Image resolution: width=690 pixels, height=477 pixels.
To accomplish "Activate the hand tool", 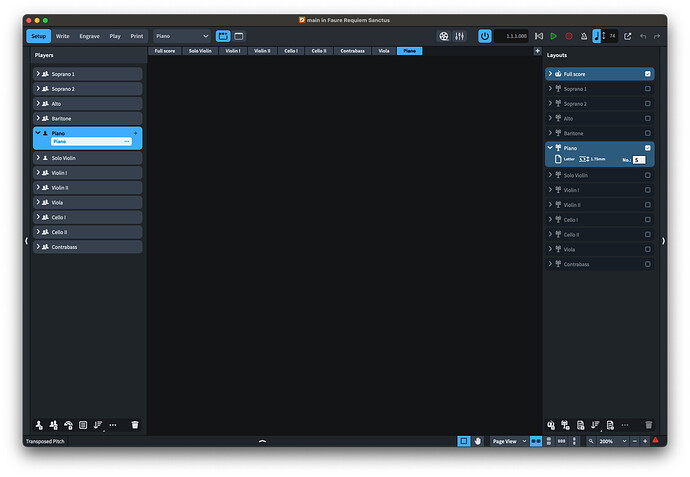I will click(478, 441).
